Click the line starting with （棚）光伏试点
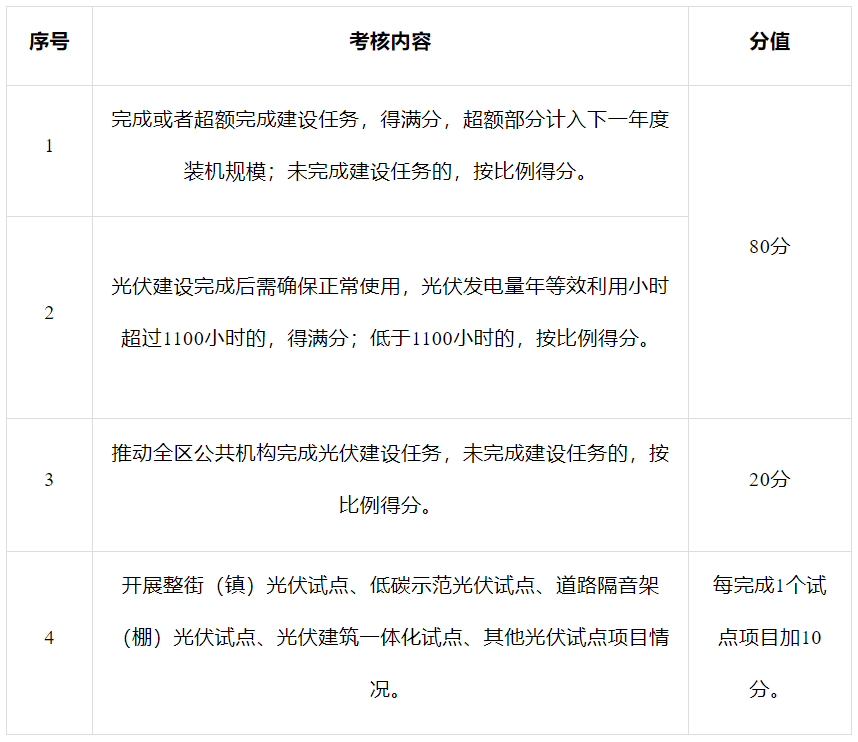 point(390,638)
